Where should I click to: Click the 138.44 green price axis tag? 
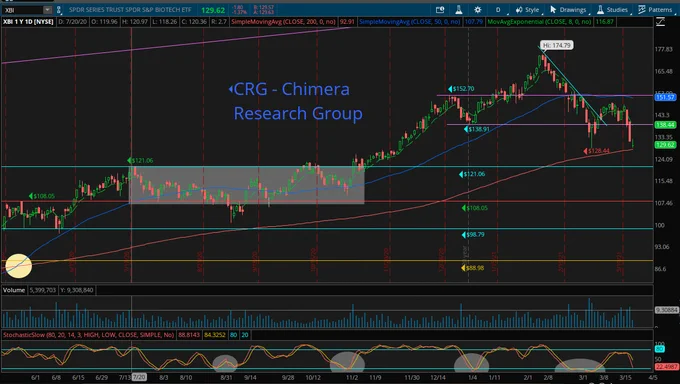(665, 125)
